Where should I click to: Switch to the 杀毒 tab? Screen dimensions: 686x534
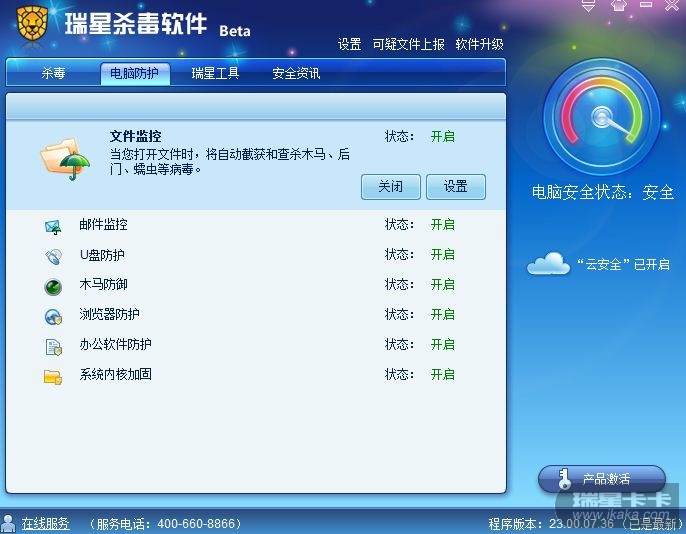pyautogui.click(x=53, y=73)
